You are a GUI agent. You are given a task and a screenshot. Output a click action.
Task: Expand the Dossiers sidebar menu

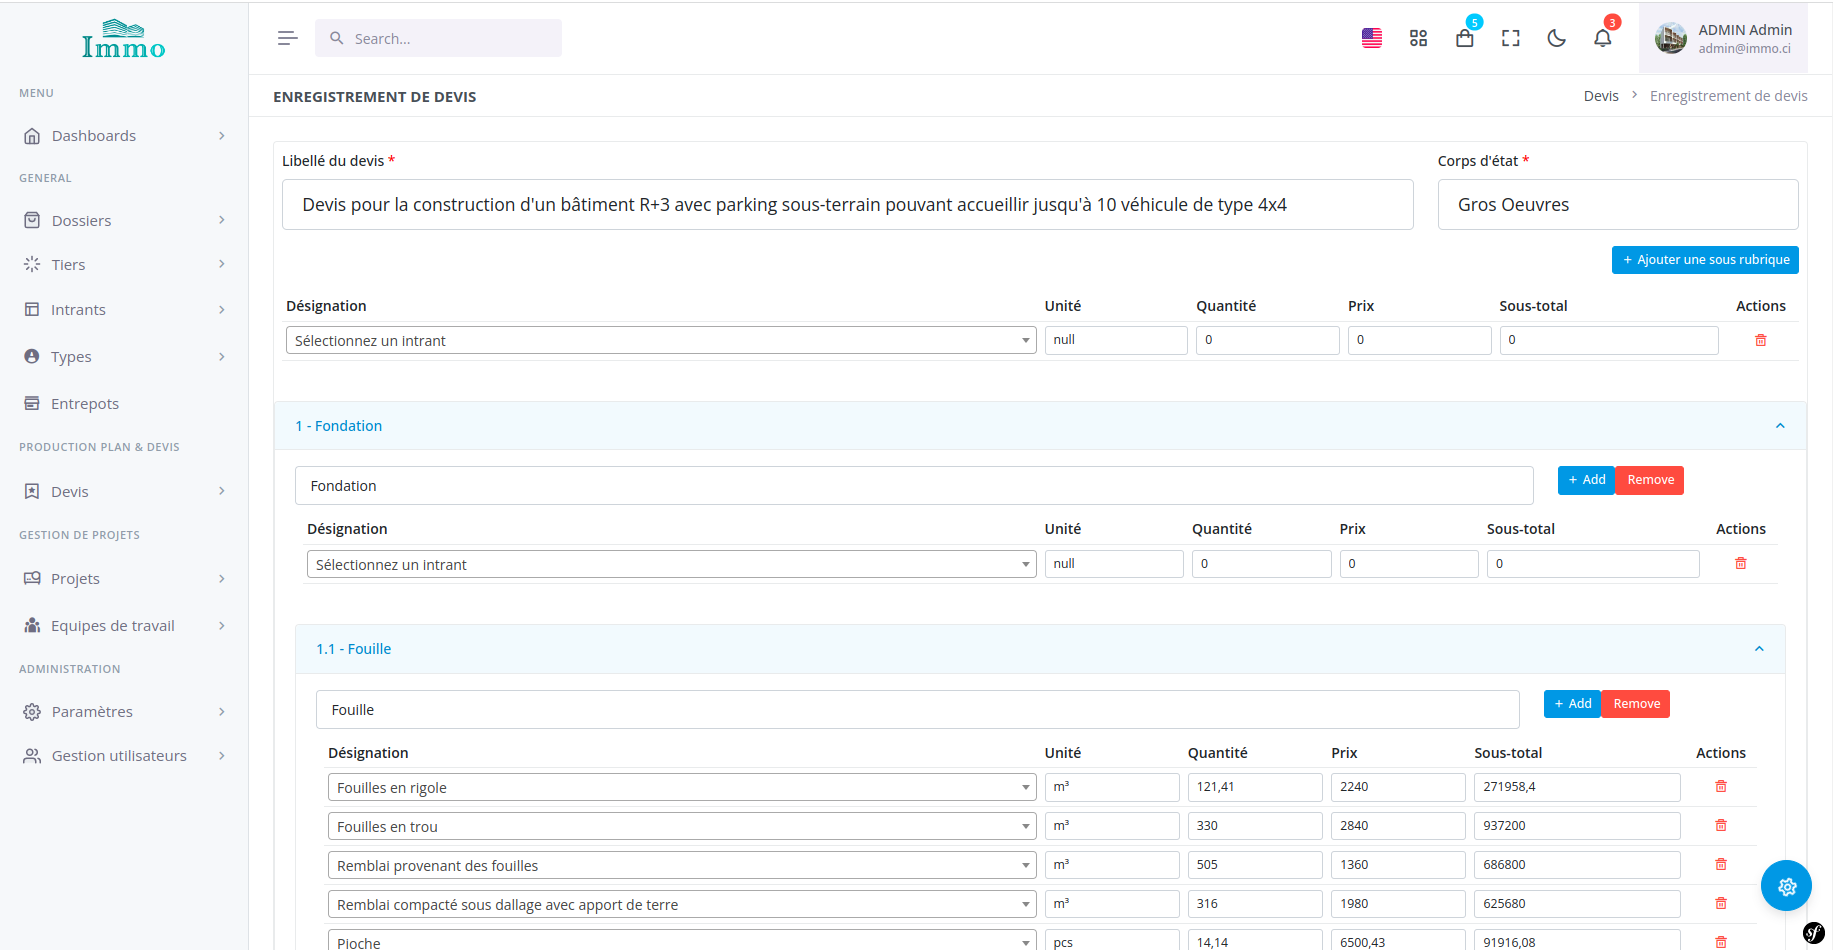(x=124, y=220)
